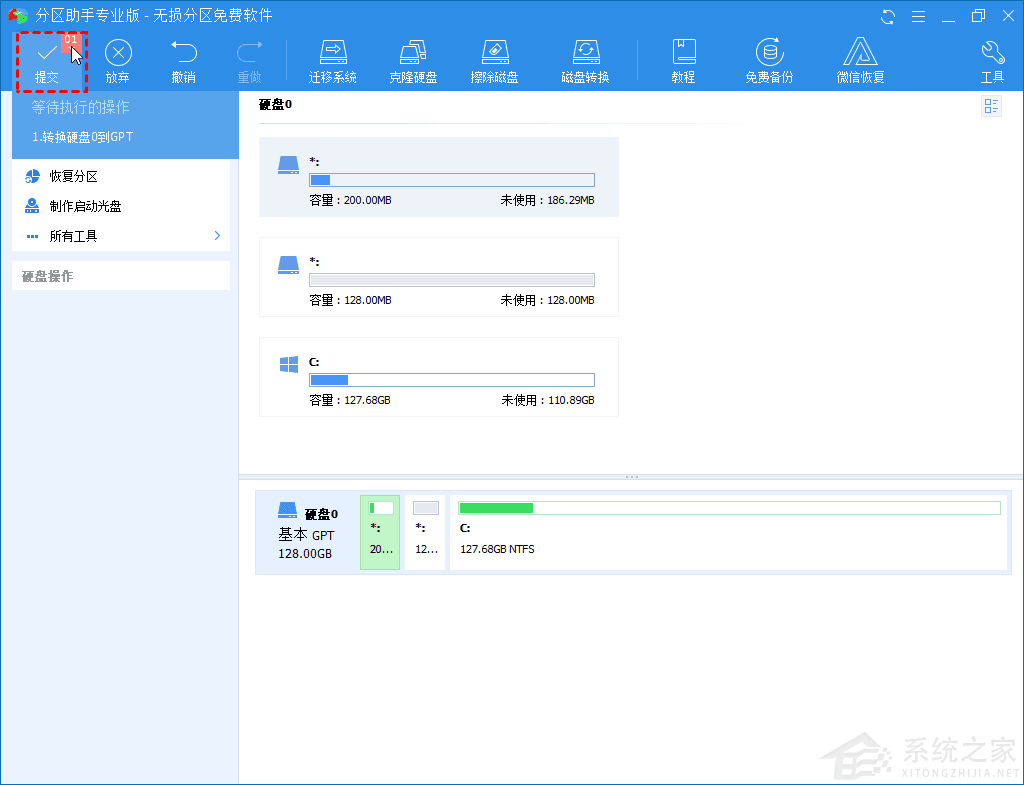Click the refresh icon in title bar
Viewport: 1024px width, 785px height.
[888, 16]
